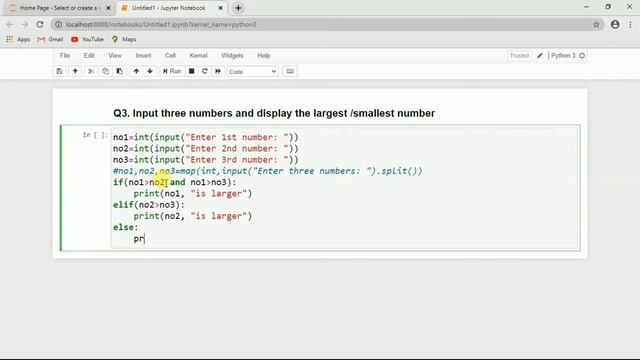Open the command palette keyboard icon

290,71
